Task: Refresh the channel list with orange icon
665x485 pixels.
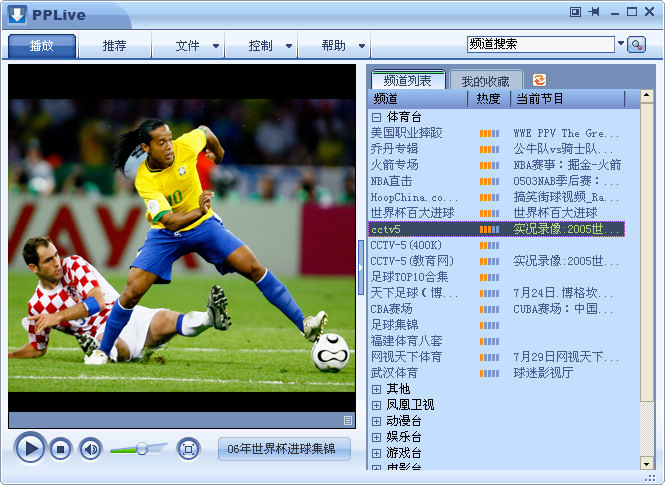Action: (x=539, y=80)
